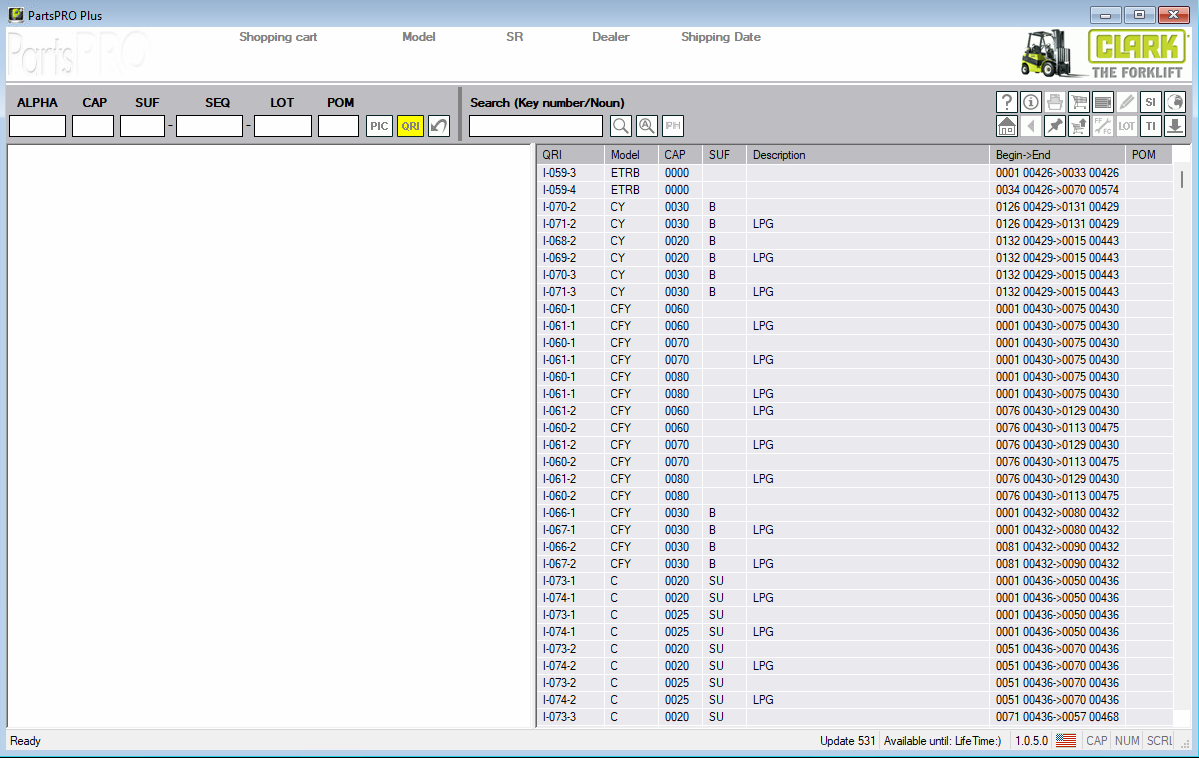Select the I-070-2 row
Image resolution: width=1199 pixels, height=758 pixels.
[x=854, y=207]
